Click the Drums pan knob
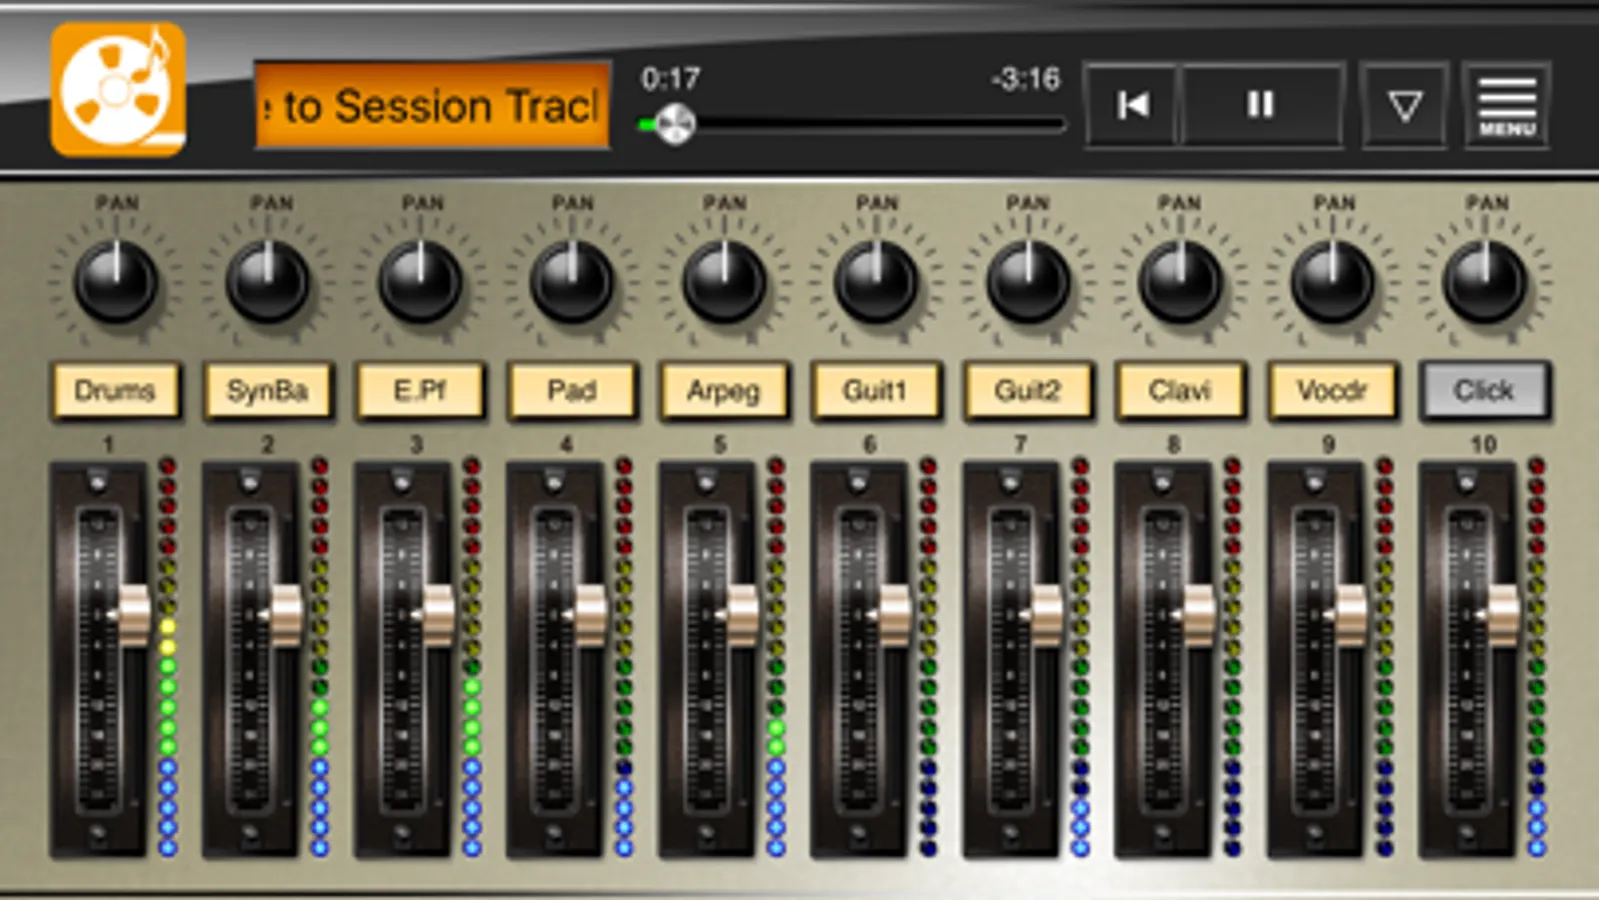The image size is (1599, 900). coord(116,282)
